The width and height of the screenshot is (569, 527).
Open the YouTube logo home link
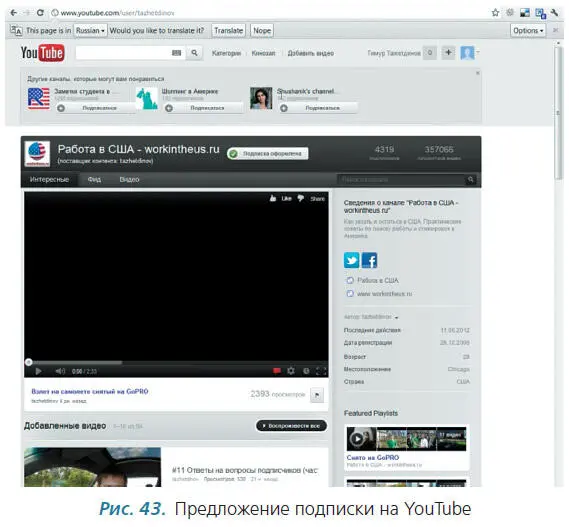tap(42, 53)
